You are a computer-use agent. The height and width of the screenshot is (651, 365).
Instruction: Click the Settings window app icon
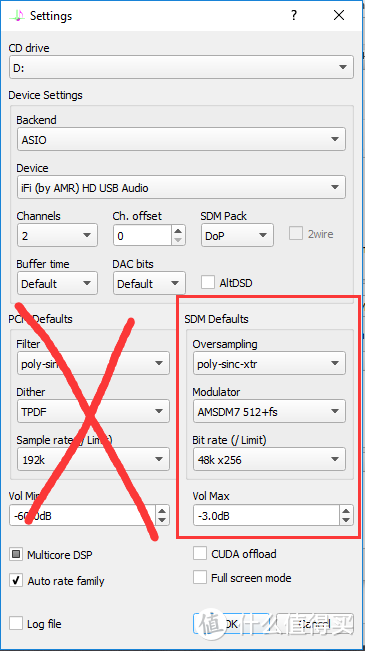17,15
